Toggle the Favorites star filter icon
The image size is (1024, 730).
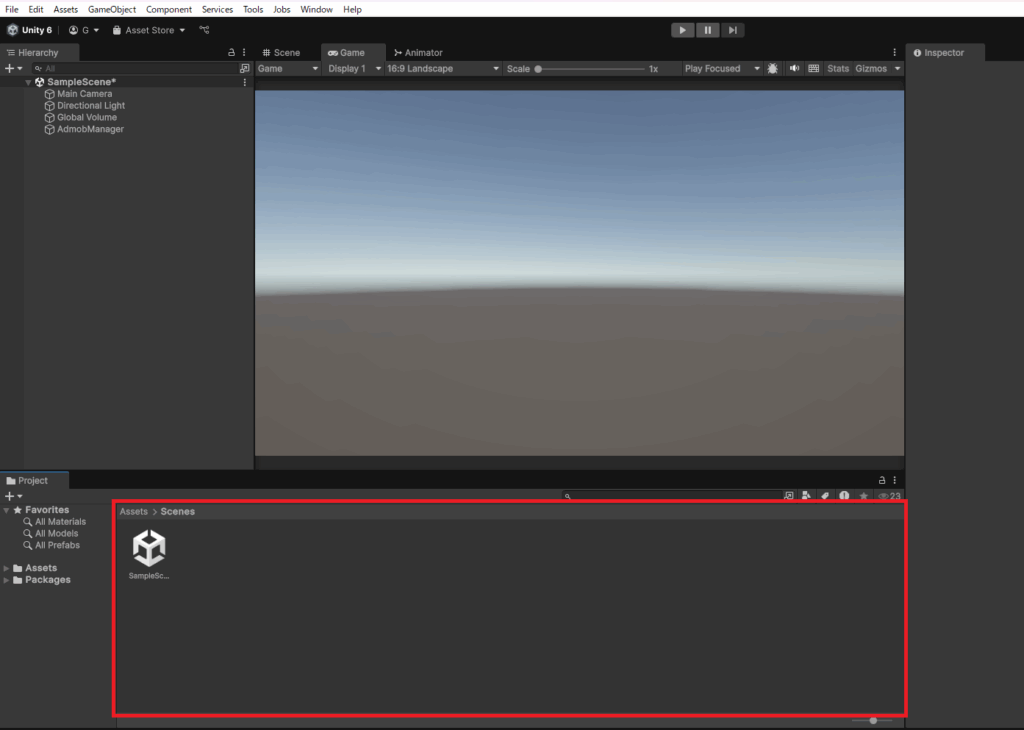(863, 496)
